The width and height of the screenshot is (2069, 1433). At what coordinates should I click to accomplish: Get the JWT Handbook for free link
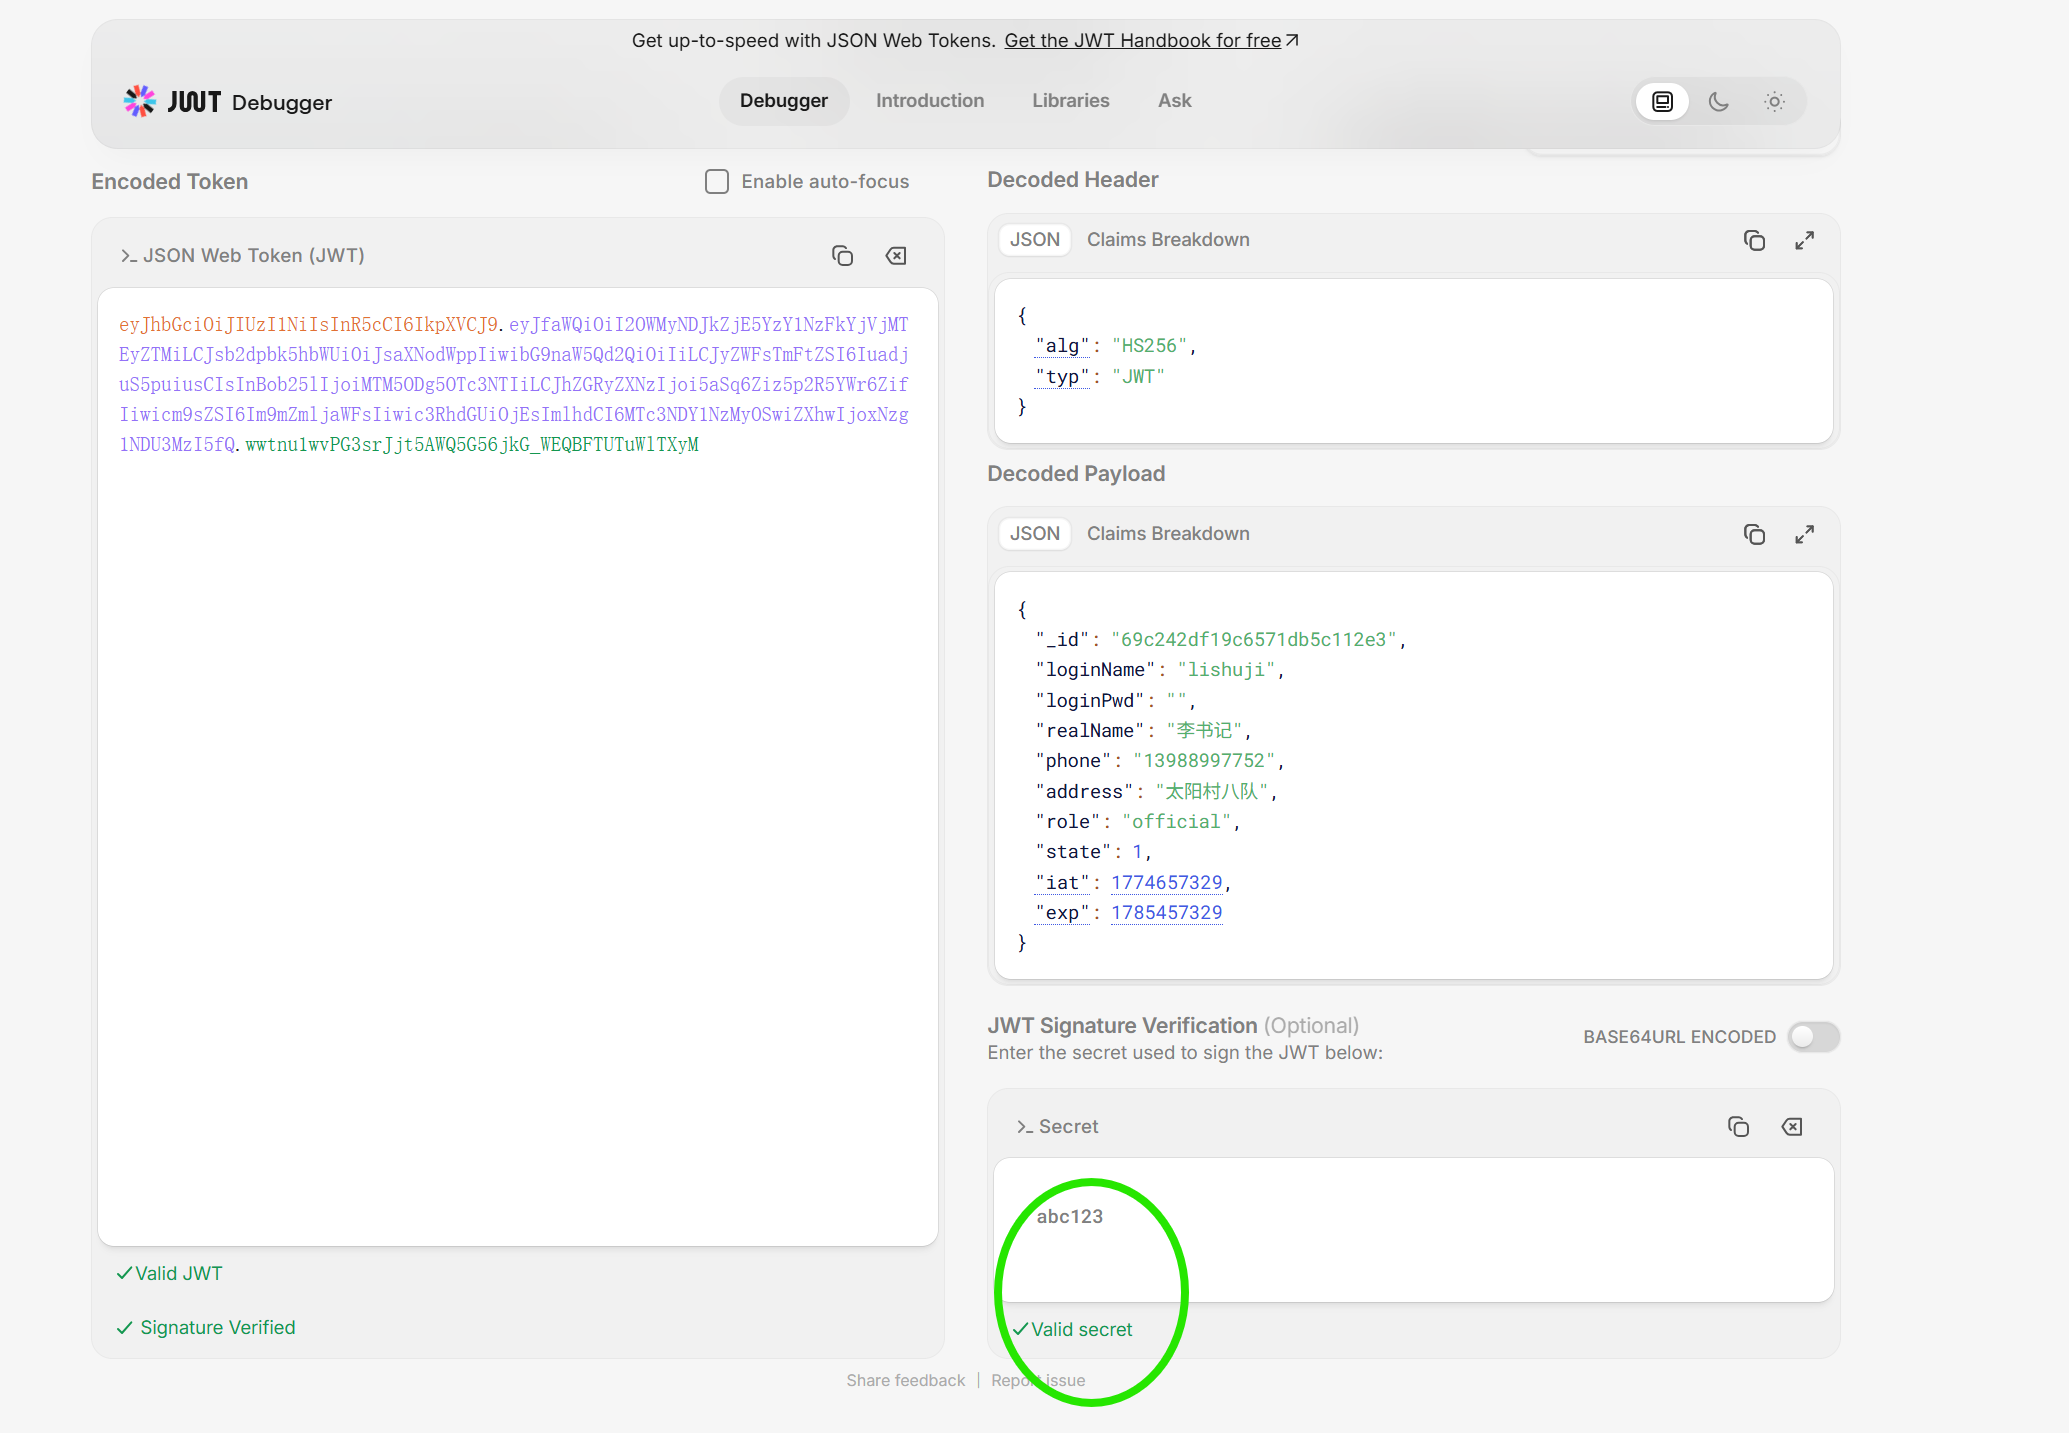(x=1150, y=41)
